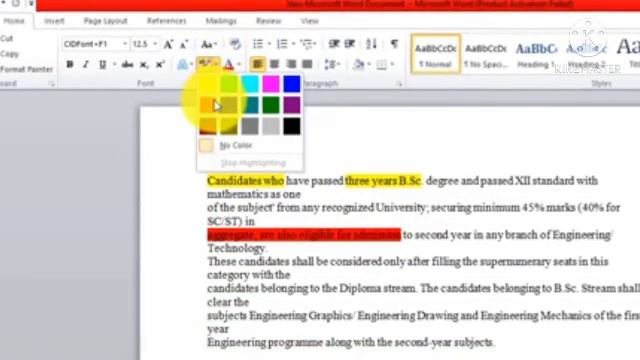Decrease the paragraph indent

point(334,44)
